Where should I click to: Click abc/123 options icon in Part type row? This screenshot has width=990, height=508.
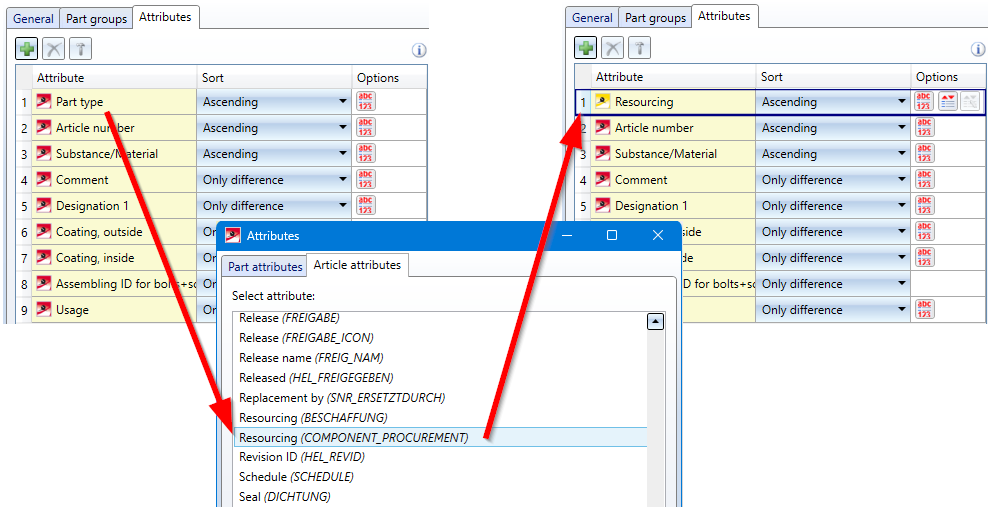(x=366, y=101)
